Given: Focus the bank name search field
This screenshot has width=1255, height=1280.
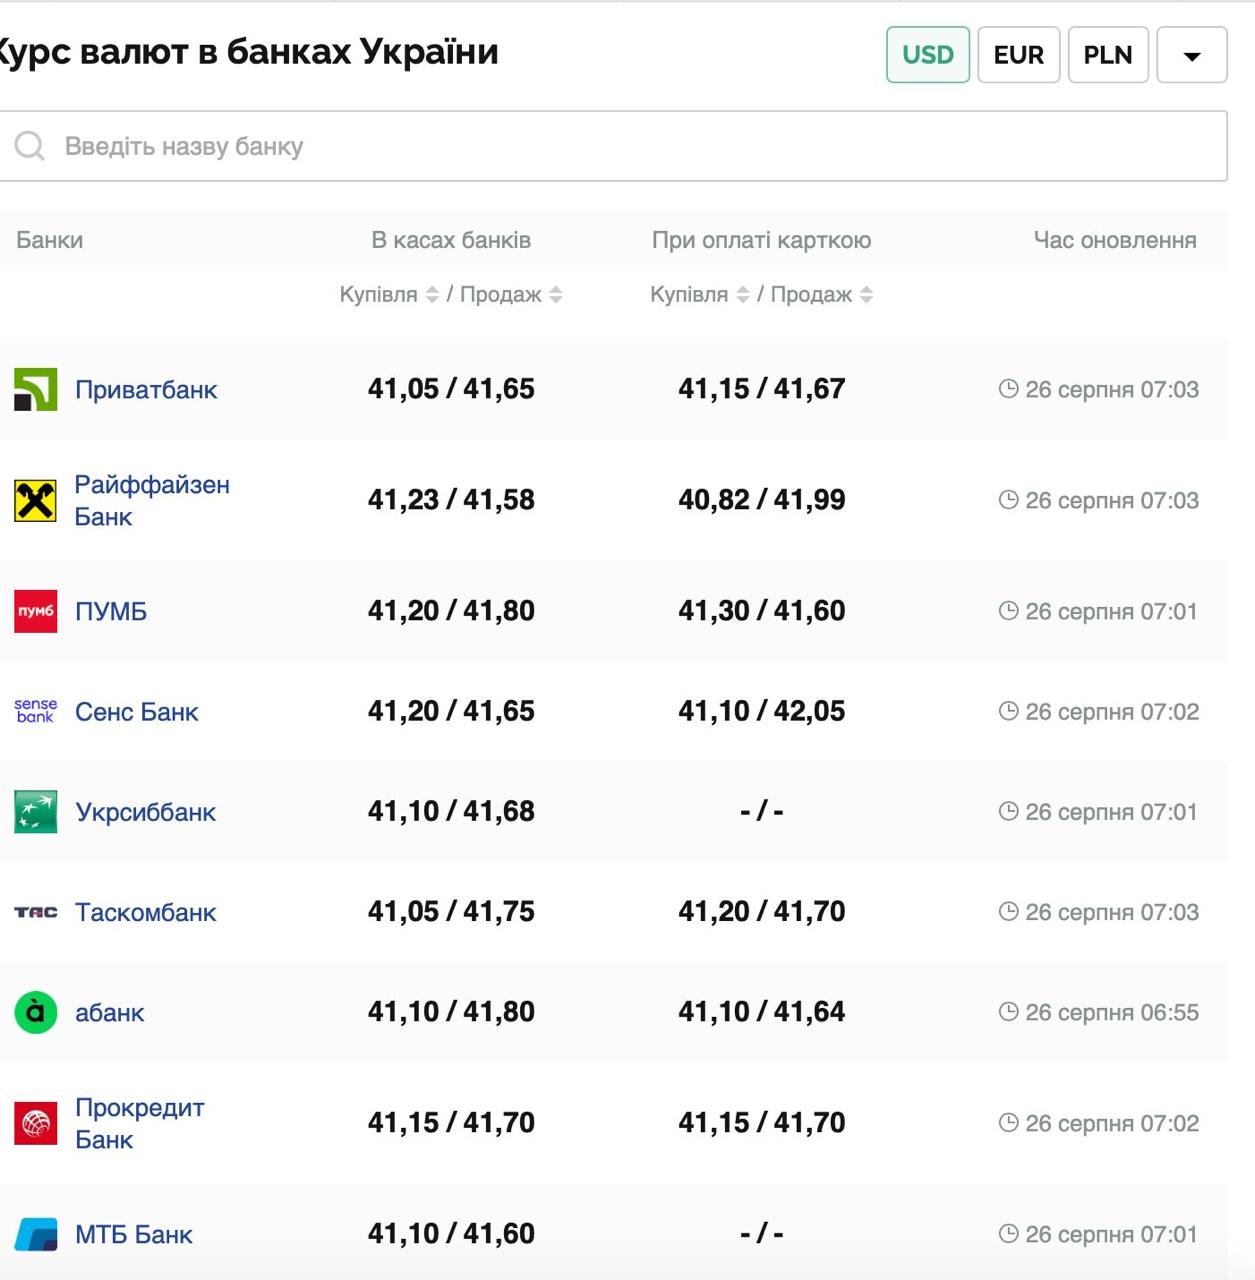Looking at the screenshot, I should point(640,146).
